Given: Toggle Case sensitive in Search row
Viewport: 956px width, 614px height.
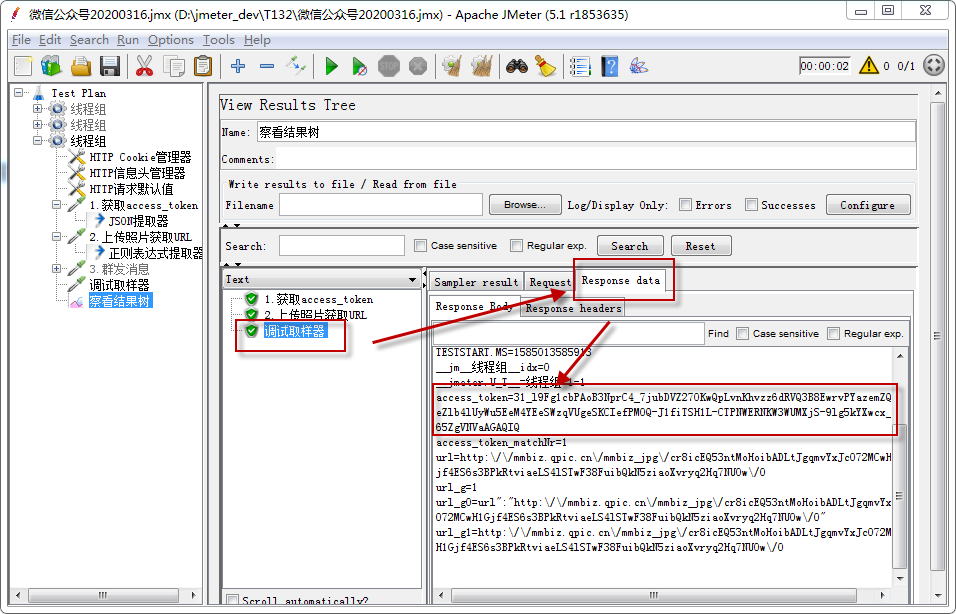Looking at the screenshot, I should tap(420, 246).
